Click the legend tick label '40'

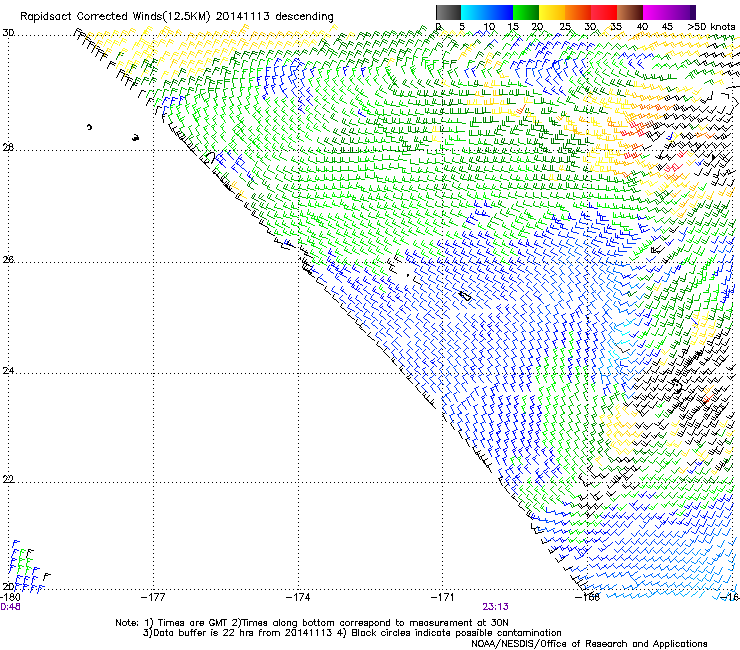[642, 27]
